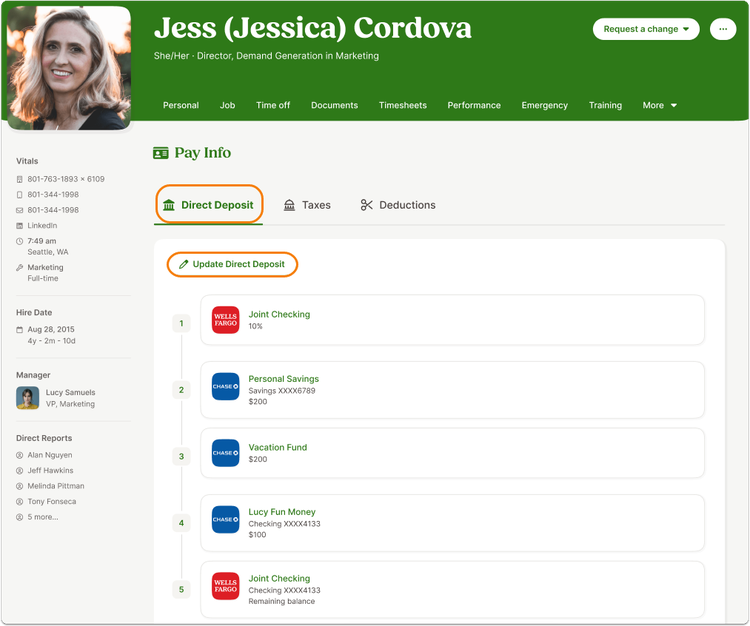This screenshot has height=626, width=750.
Task: Open the Lucy Fun Money account link
Action: [x=282, y=512]
